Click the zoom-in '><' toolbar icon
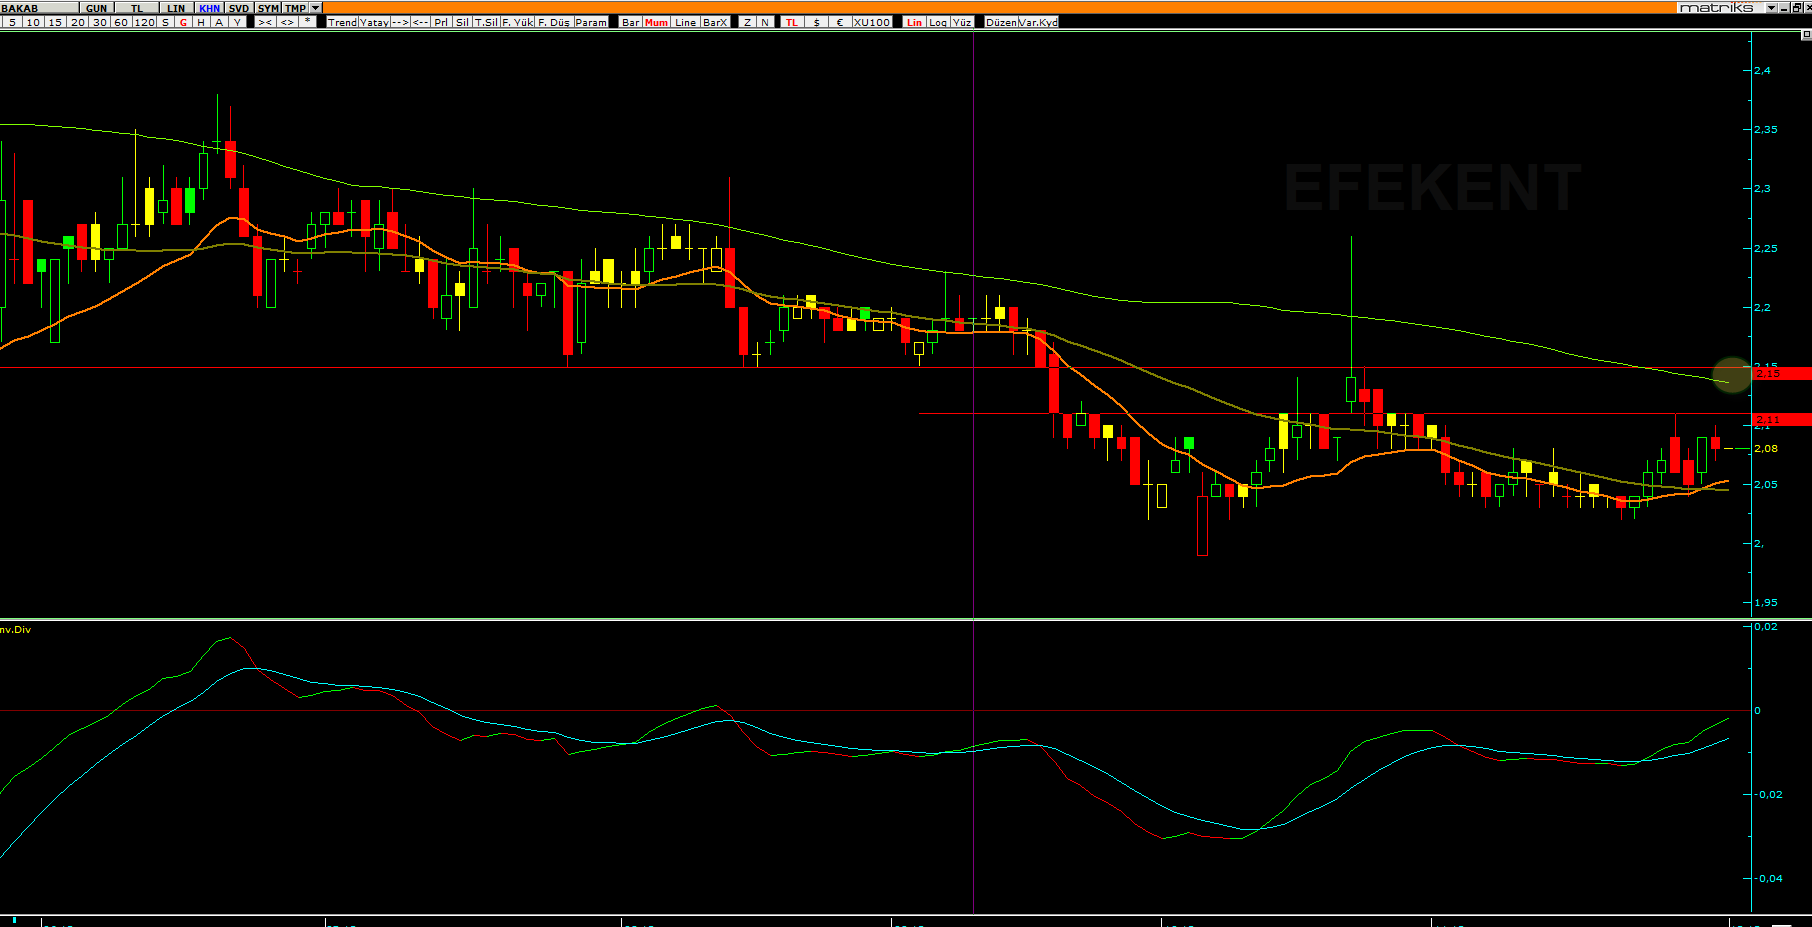 tap(265, 22)
